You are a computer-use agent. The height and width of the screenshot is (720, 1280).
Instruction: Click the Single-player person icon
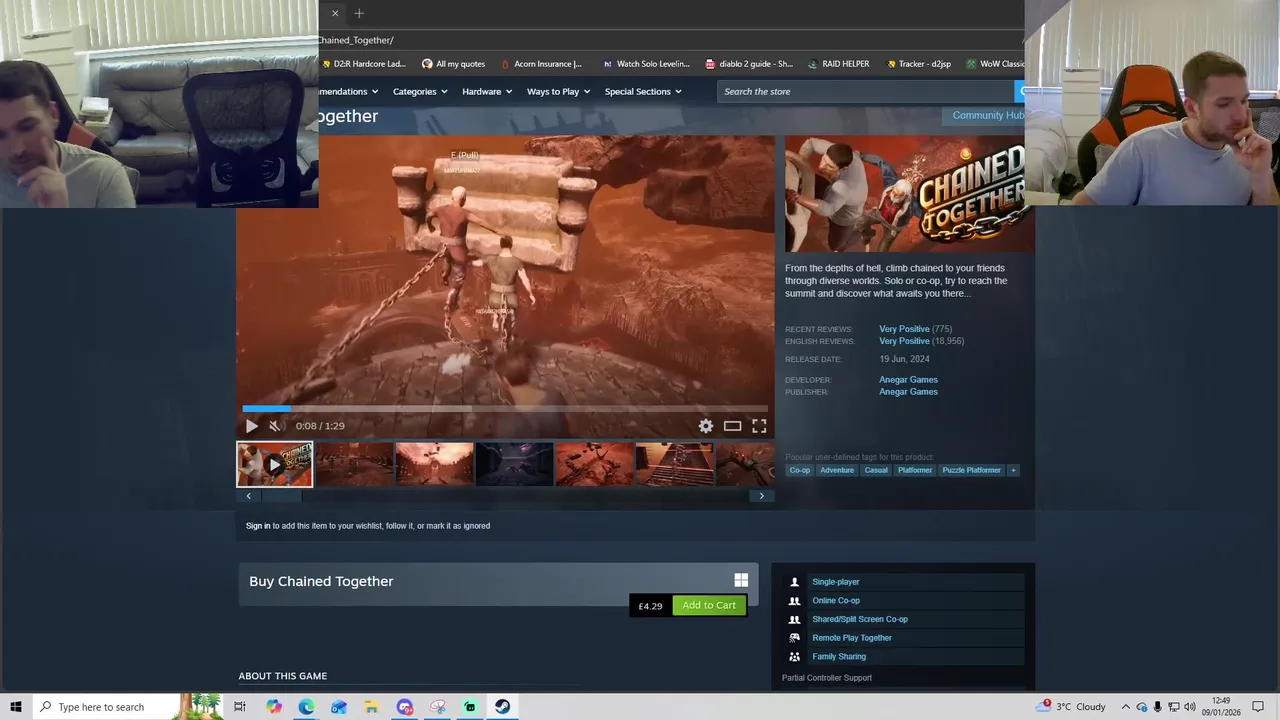coord(794,582)
